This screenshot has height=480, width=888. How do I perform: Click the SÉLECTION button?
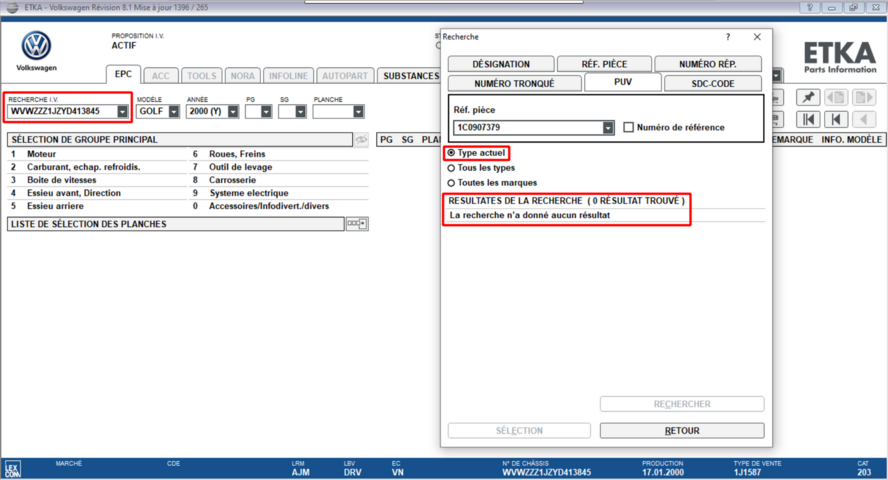click(519, 431)
